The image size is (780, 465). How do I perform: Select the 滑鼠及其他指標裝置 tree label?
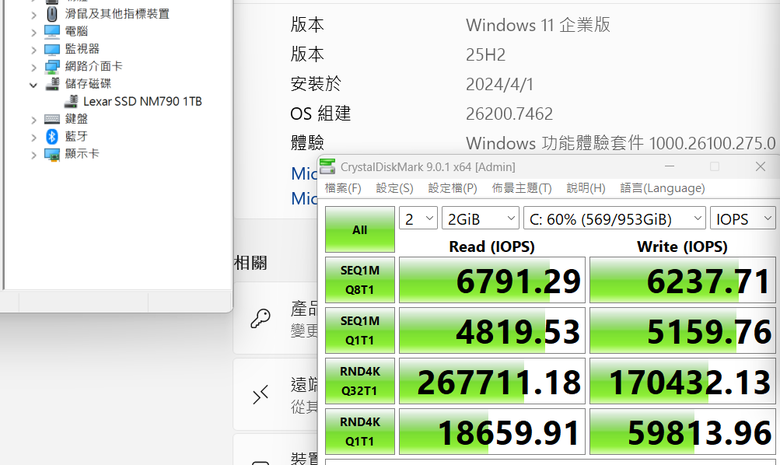click(x=117, y=14)
